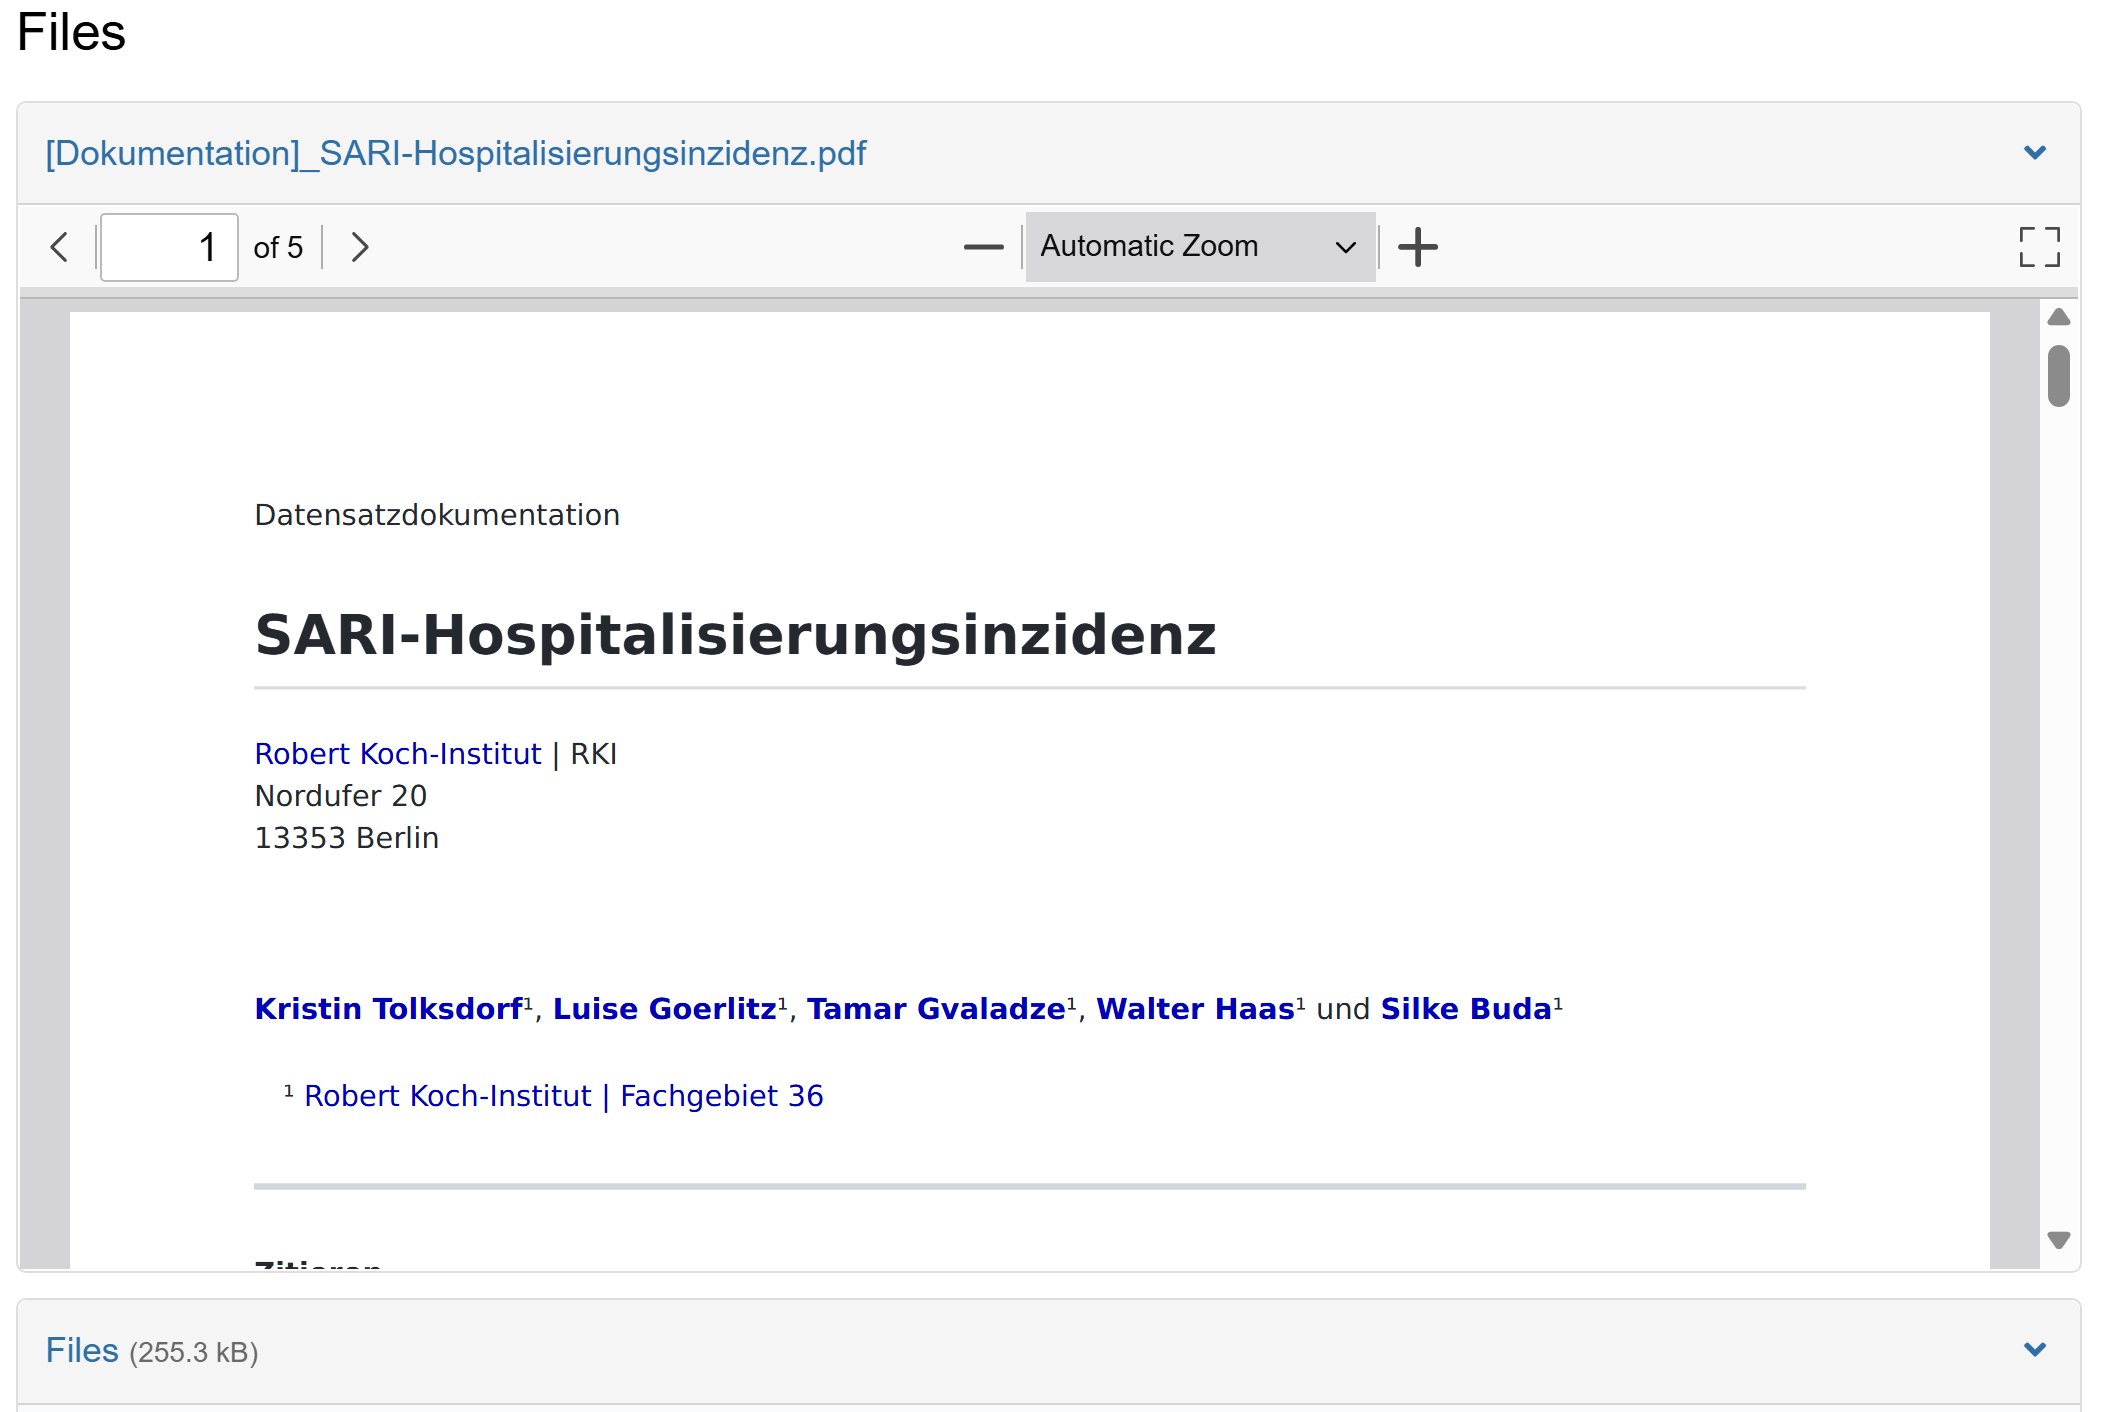Open author Tamar Gvaladze link
The width and height of the screenshot is (2108, 1412).
[936, 1009]
